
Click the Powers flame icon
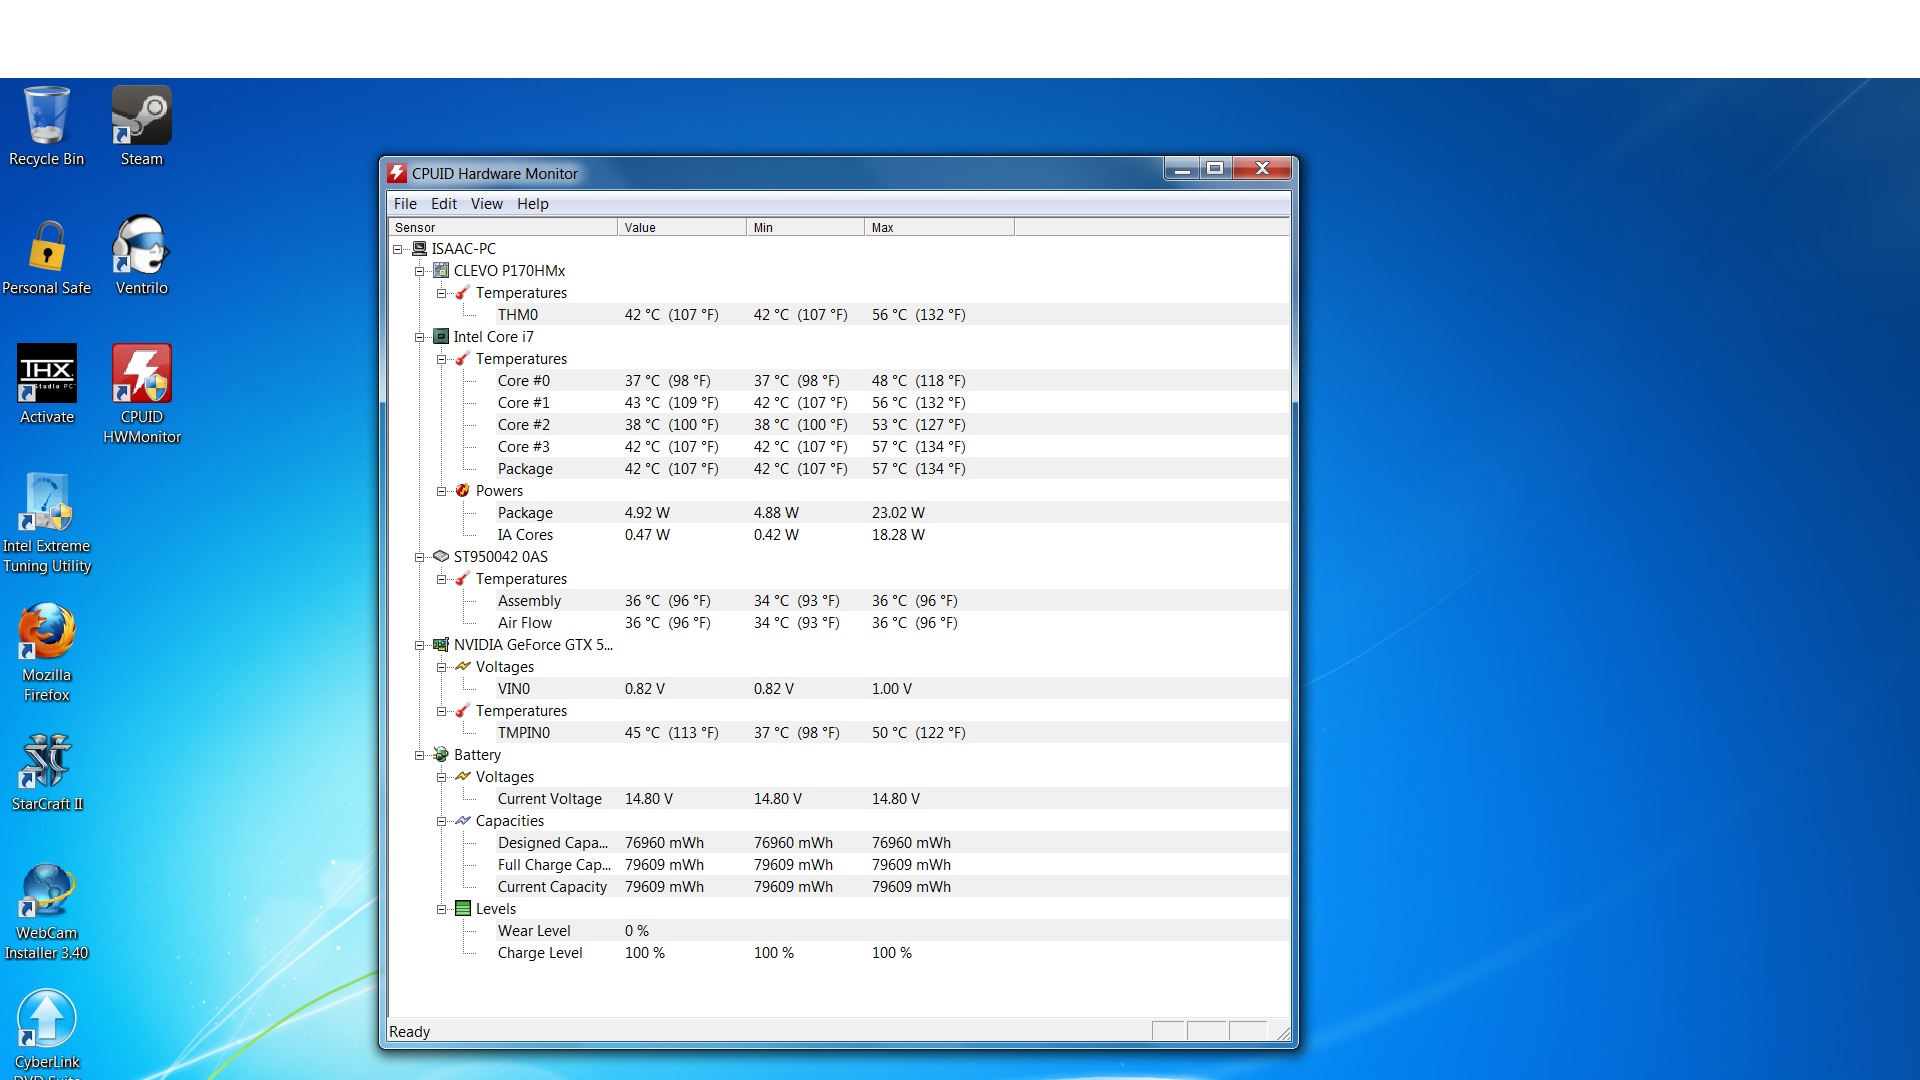(x=463, y=491)
